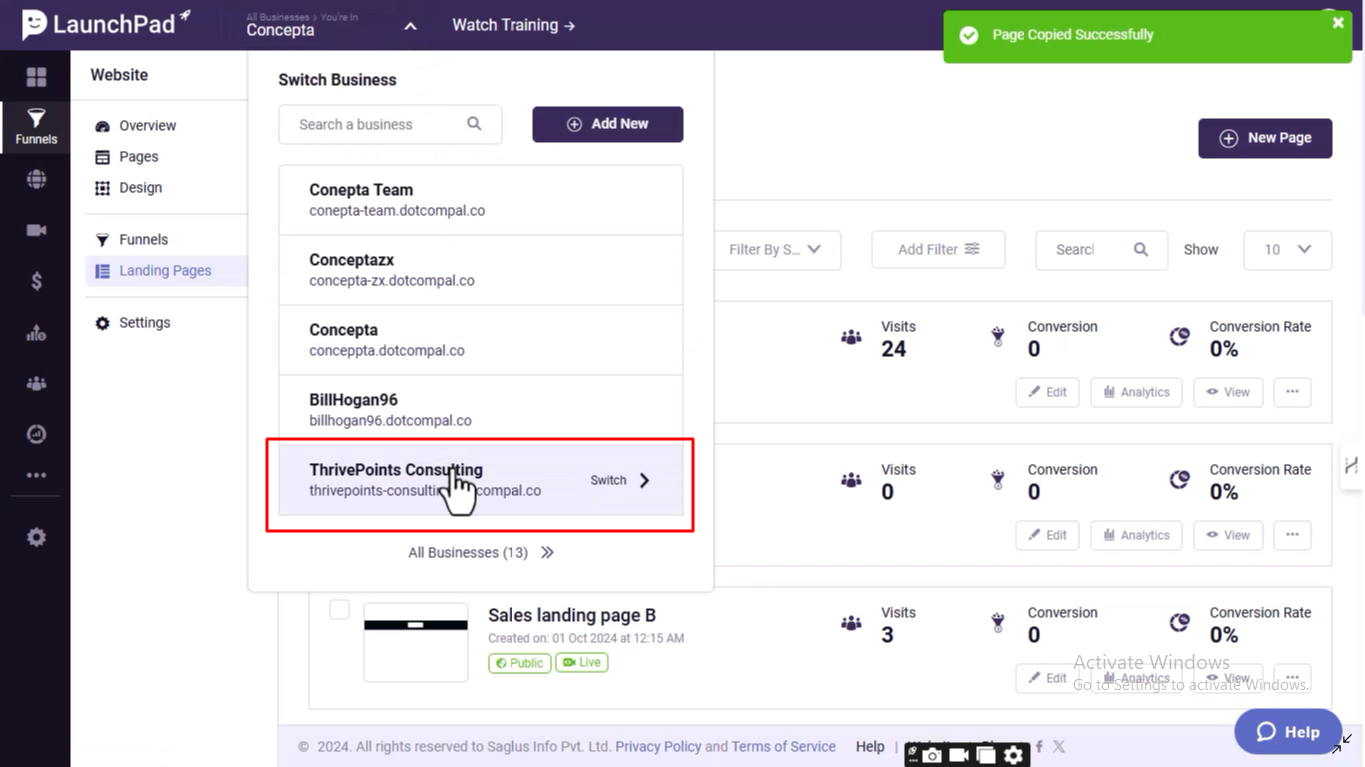This screenshot has width=1365, height=767.
Task: Select the Funnels icon in the left sidebar
Action: (x=36, y=126)
